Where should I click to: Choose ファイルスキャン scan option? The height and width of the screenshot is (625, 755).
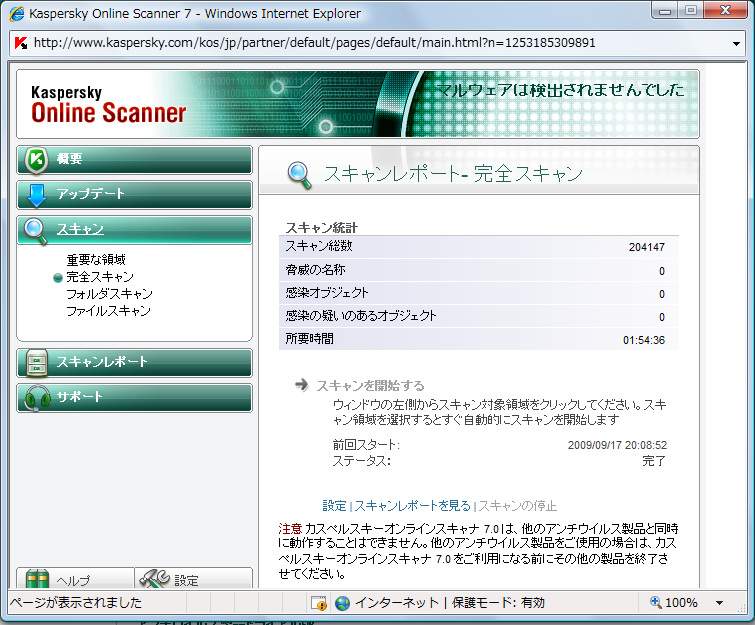[x=108, y=311]
